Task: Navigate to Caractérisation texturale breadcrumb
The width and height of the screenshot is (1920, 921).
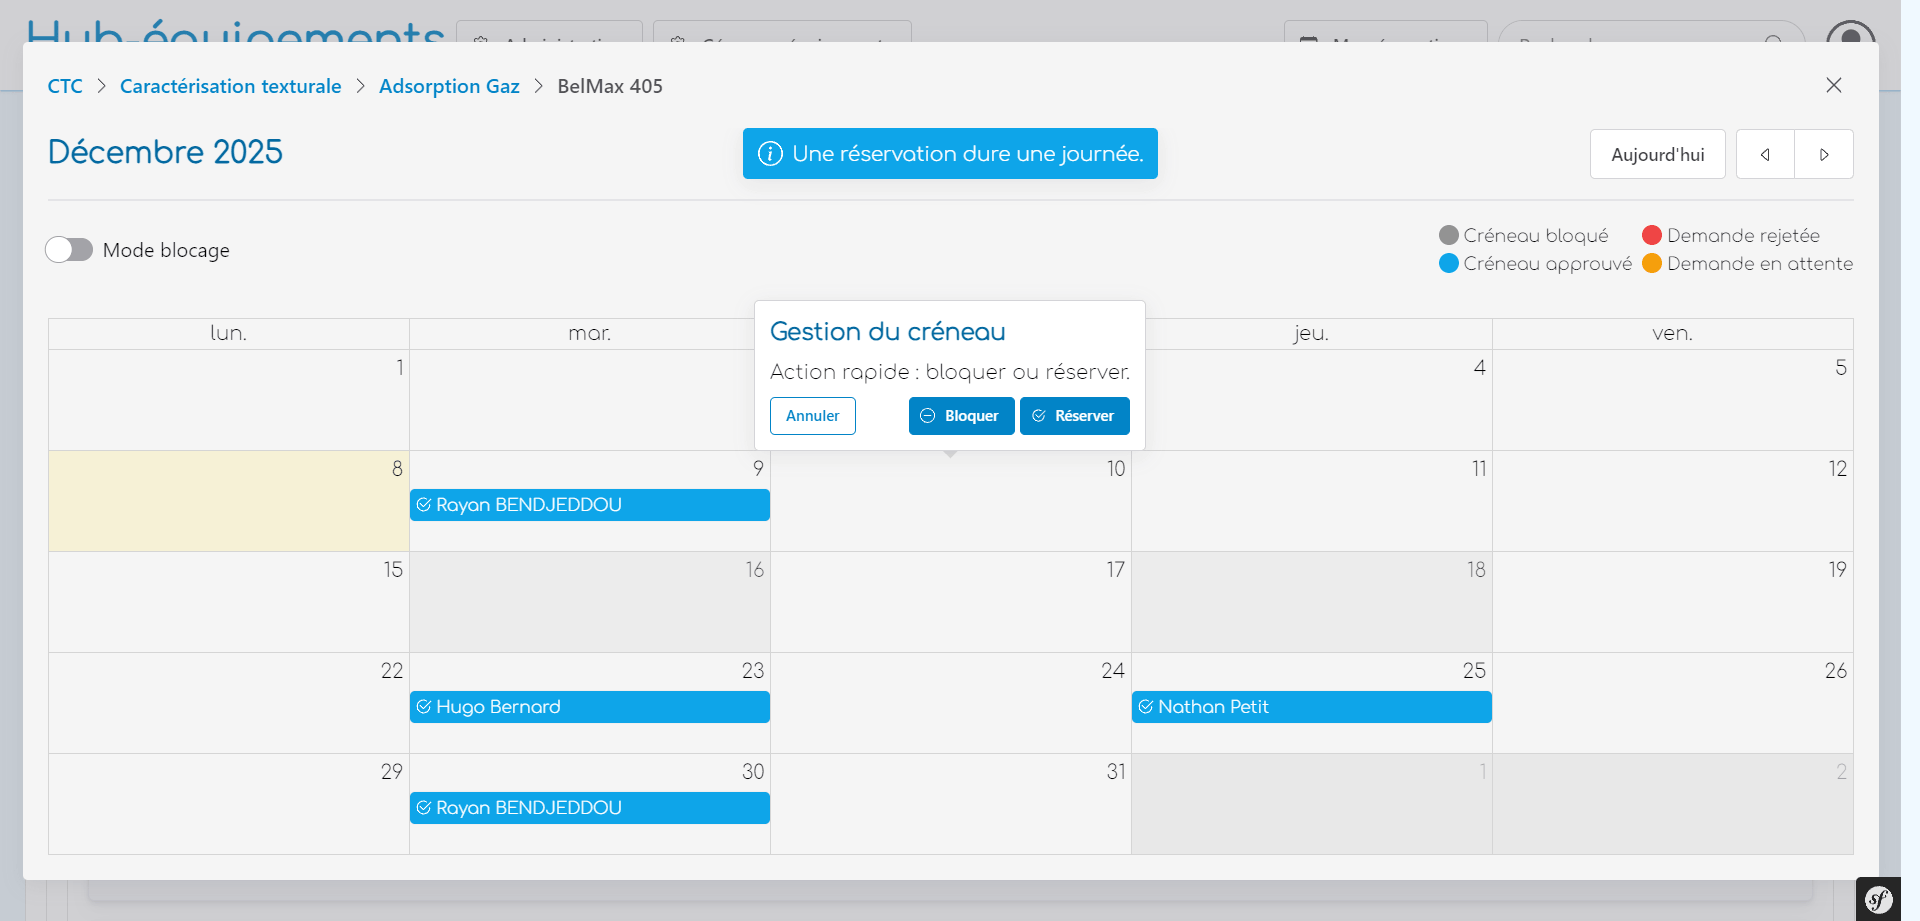Action: (x=230, y=86)
